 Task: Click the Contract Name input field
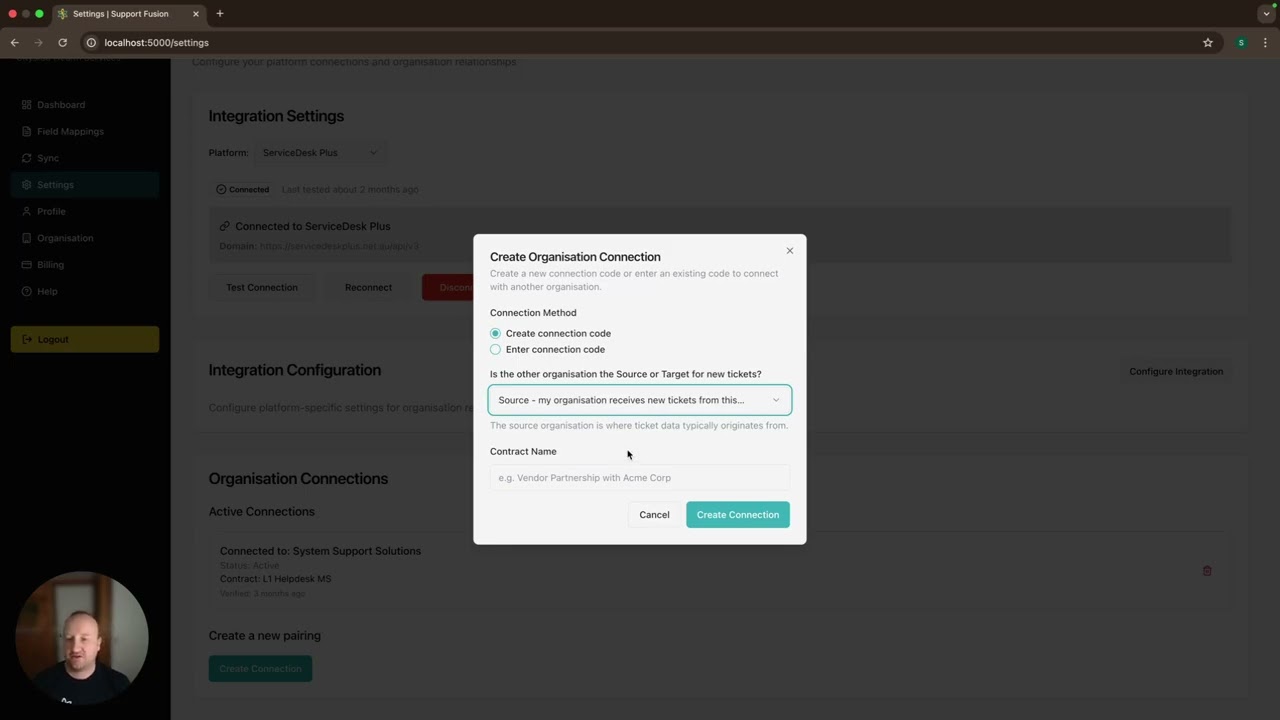pyautogui.click(x=640, y=477)
